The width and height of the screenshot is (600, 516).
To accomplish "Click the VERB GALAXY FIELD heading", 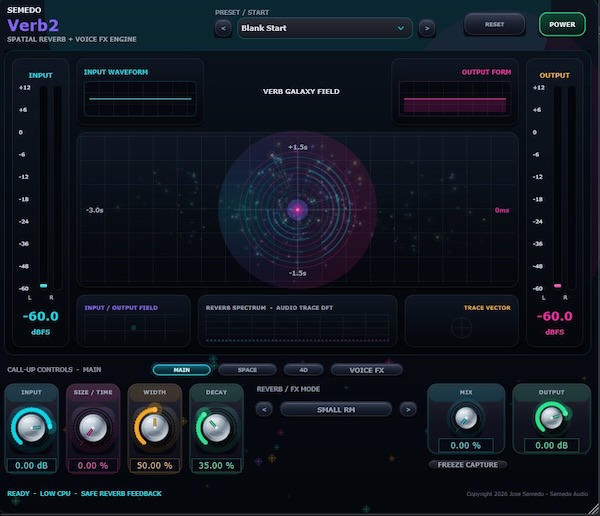I will coord(301,91).
